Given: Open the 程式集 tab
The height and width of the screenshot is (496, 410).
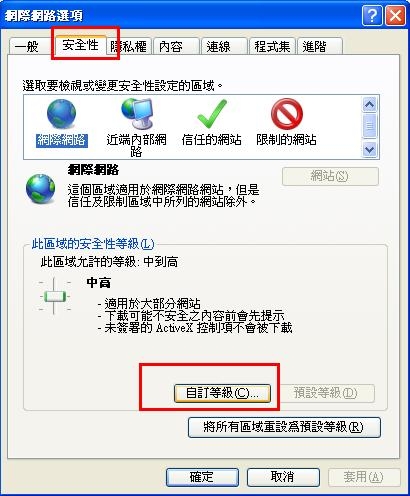Looking at the screenshot, I should (272, 46).
